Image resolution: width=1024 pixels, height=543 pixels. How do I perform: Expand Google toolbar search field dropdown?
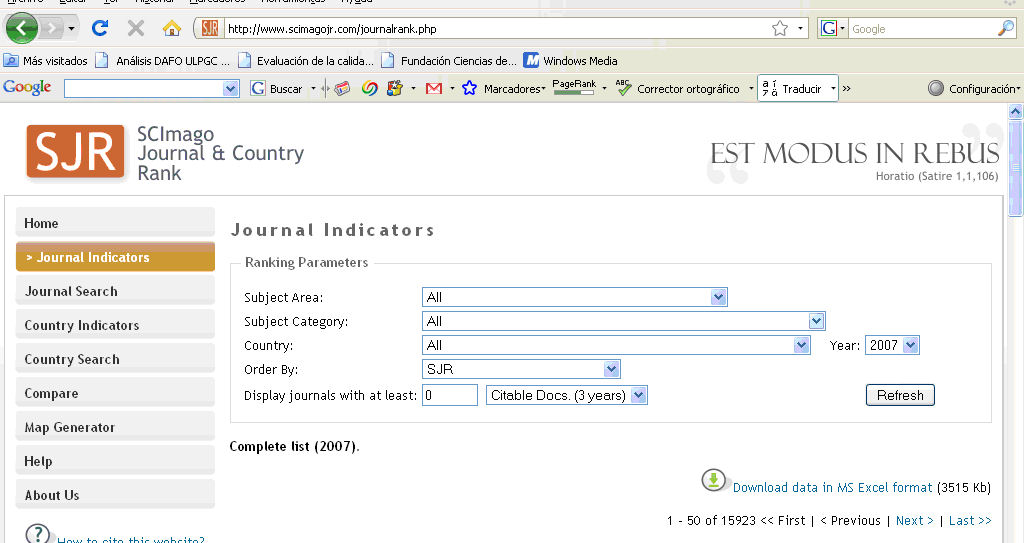231,88
